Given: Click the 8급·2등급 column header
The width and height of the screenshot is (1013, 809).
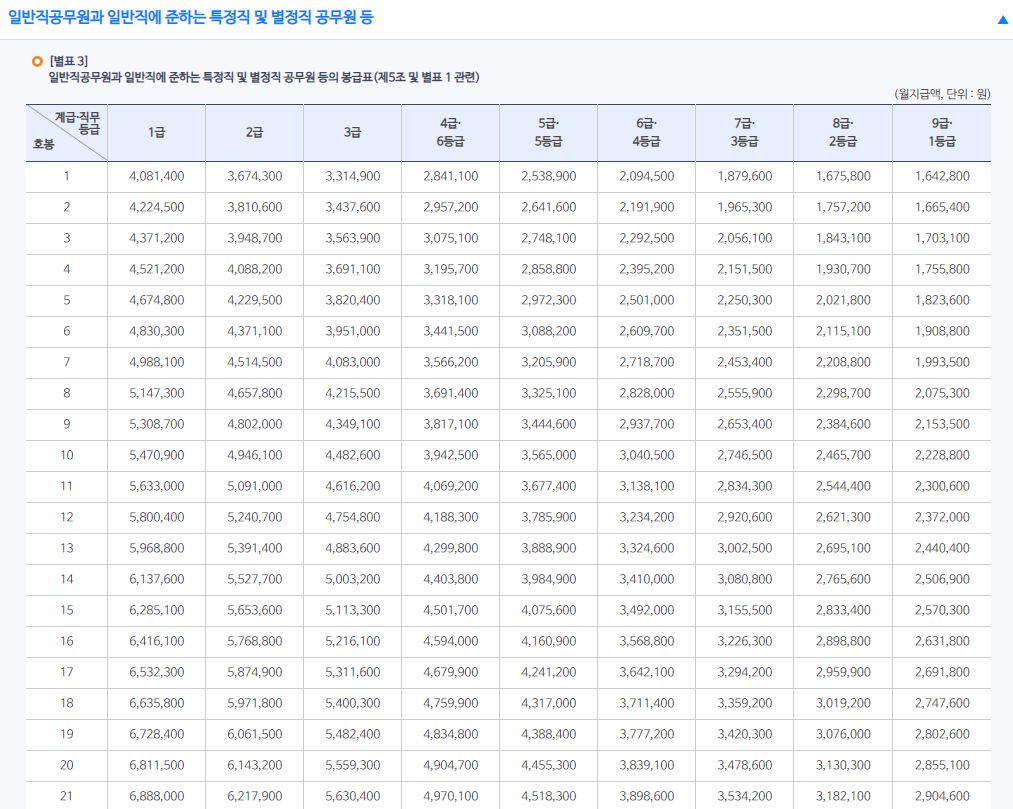Looking at the screenshot, I should tap(843, 133).
